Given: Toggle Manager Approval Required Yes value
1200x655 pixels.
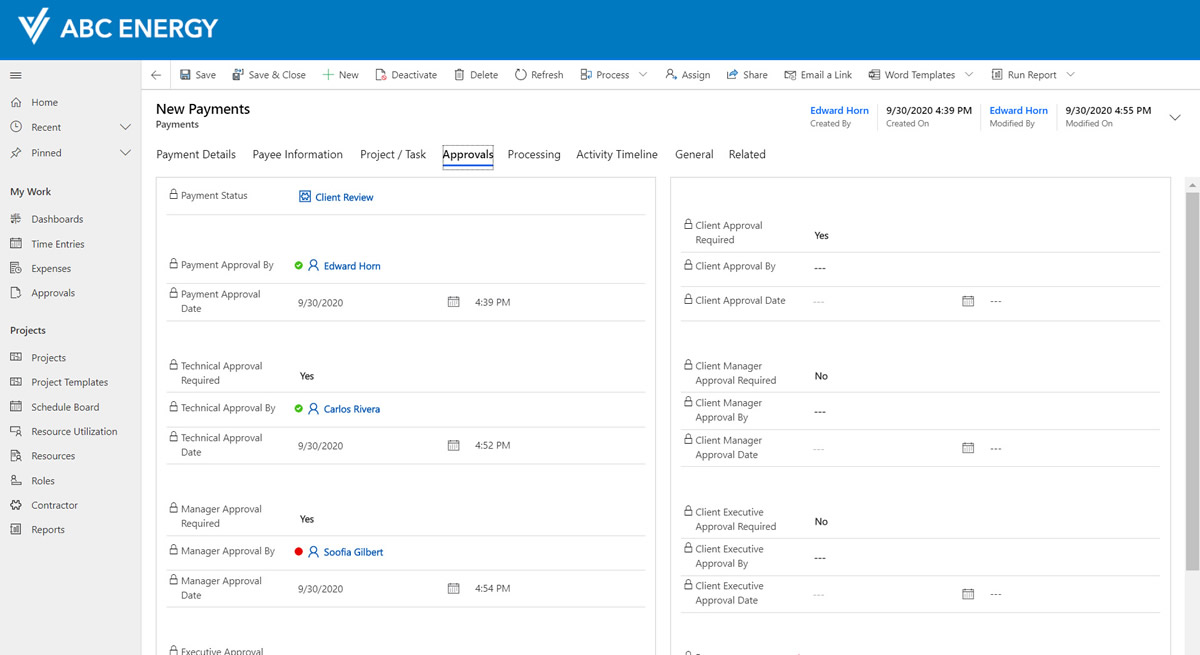Looking at the screenshot, I should pyautogui.click(x=307, y=519).
